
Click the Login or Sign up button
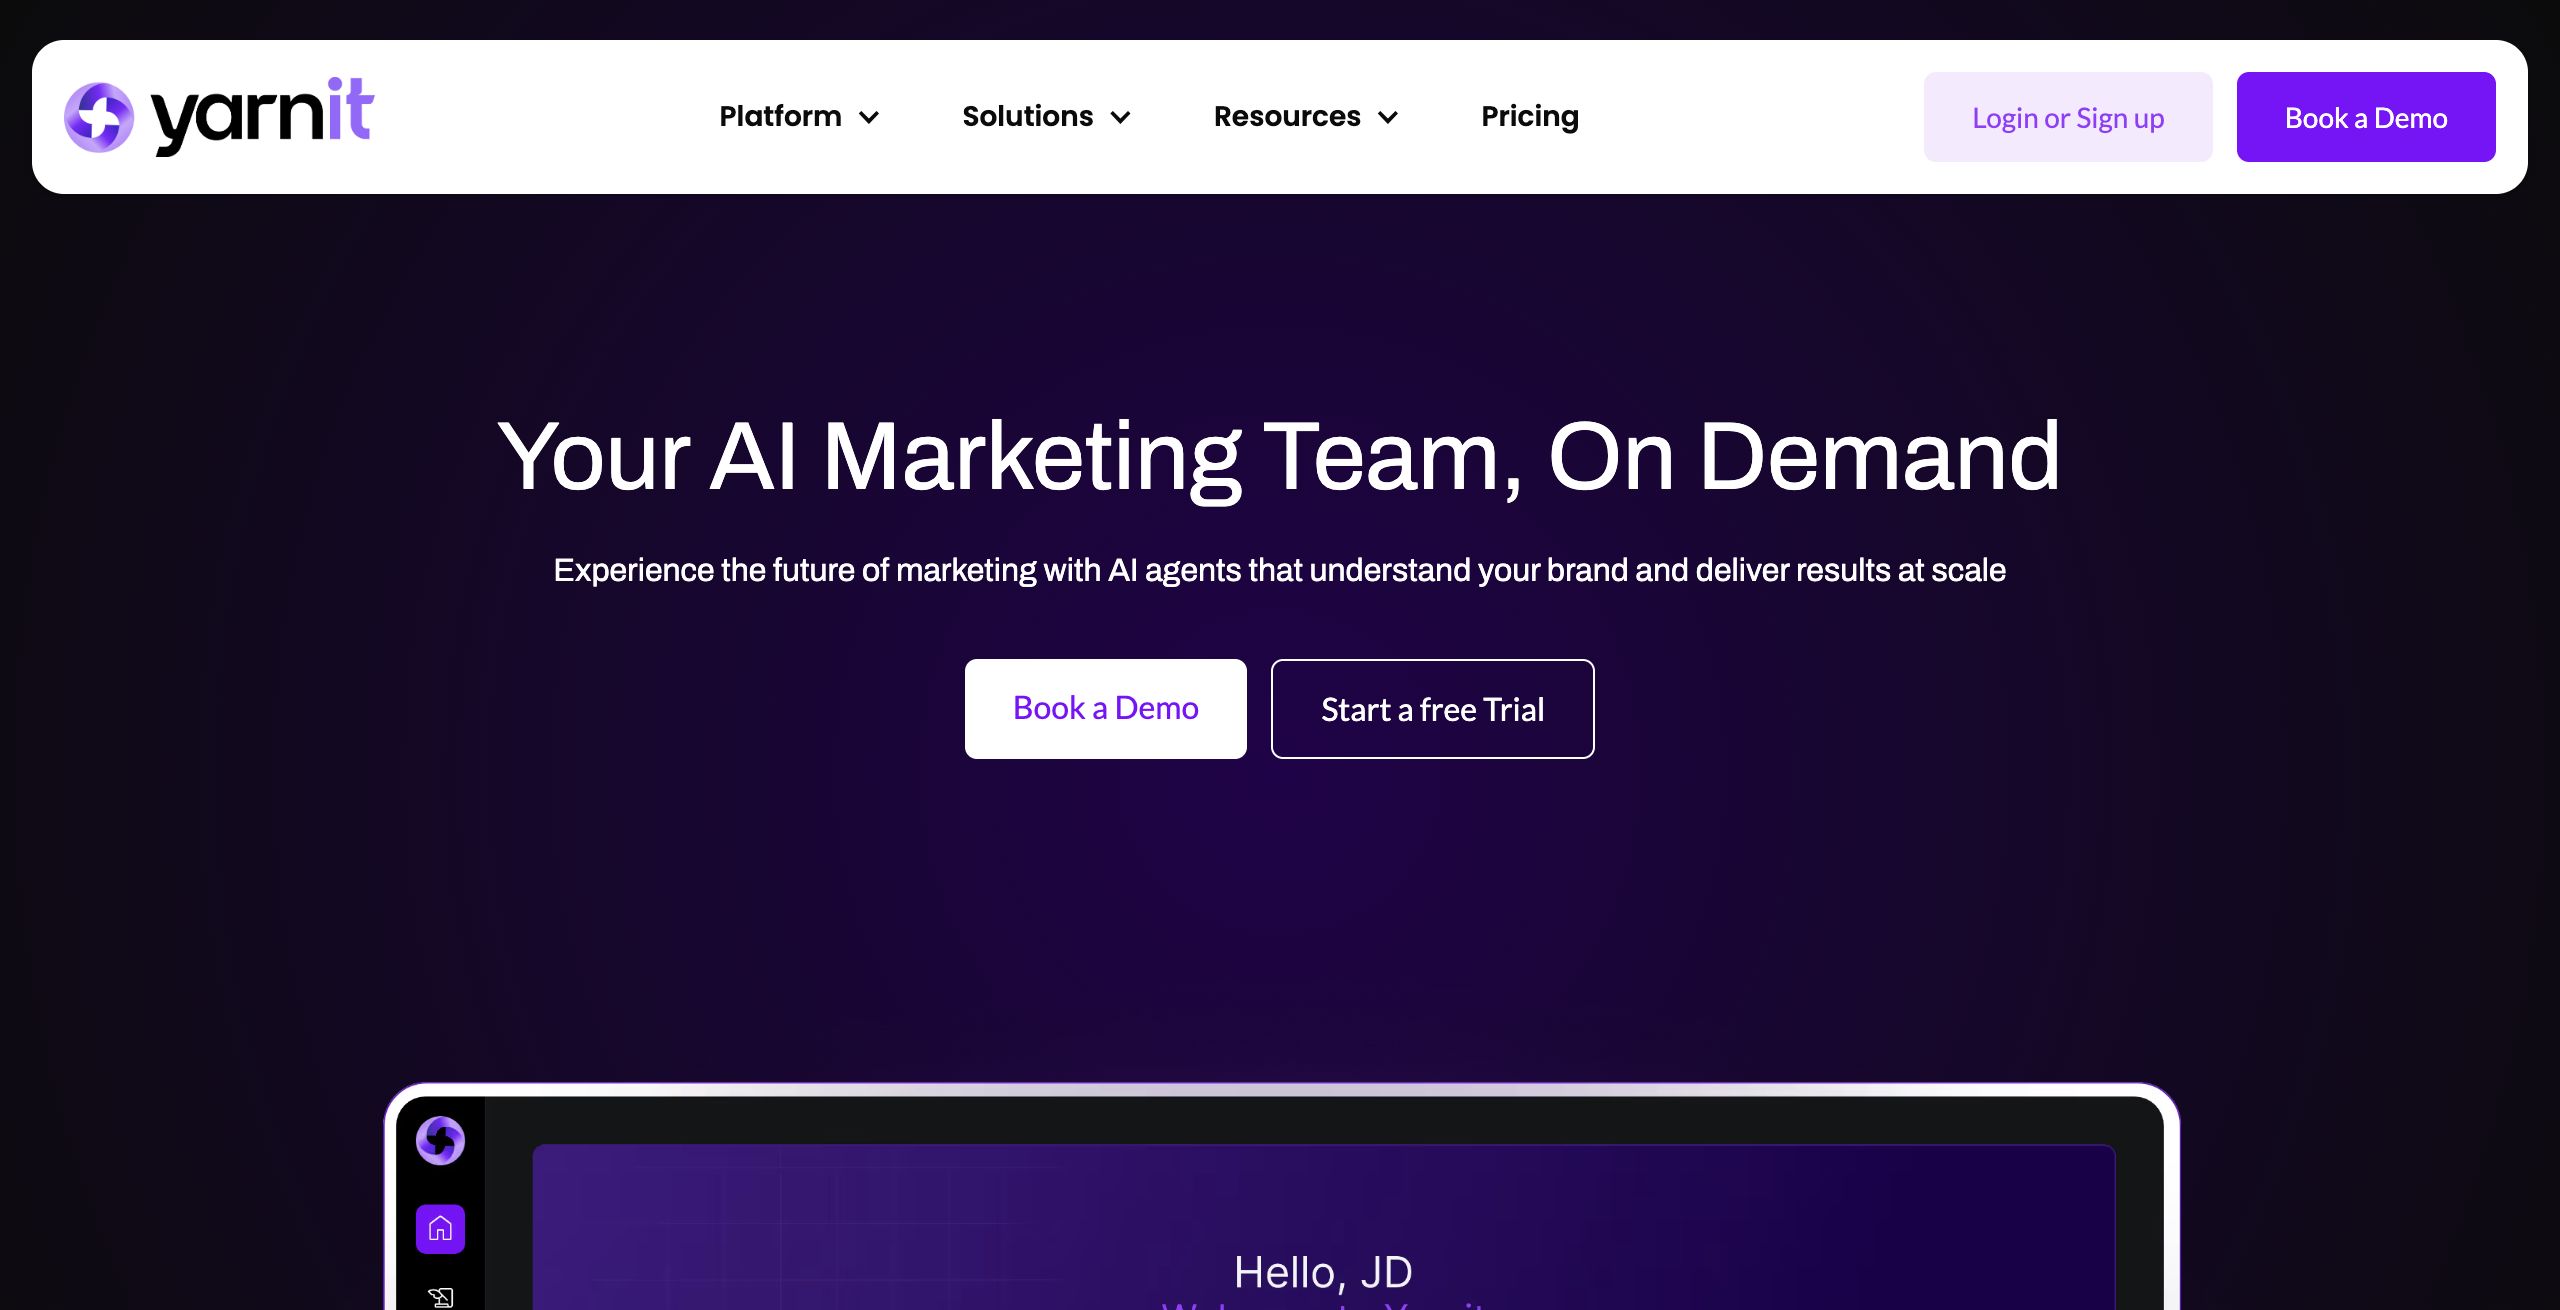pyautogui.click(x=2067, y=117)
